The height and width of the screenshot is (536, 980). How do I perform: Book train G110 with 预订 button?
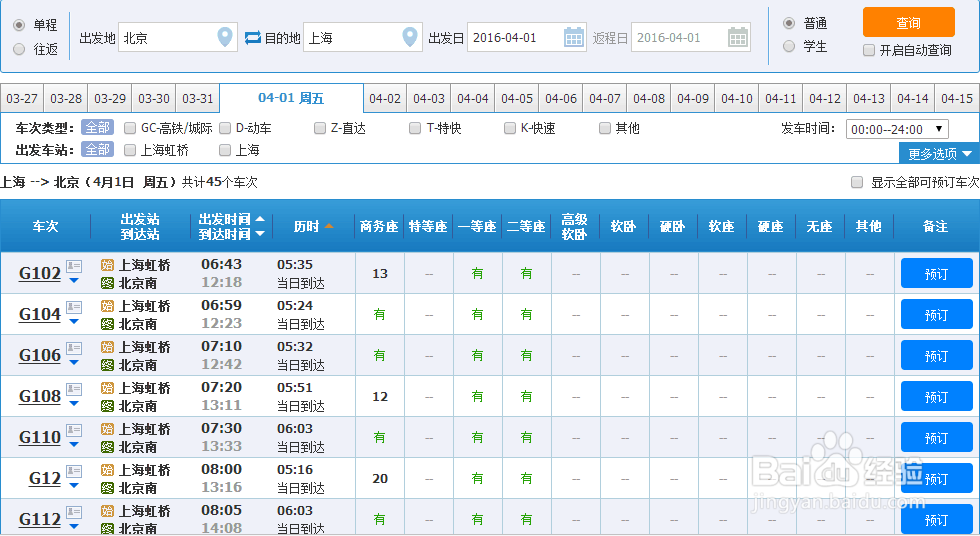(936, 437)
